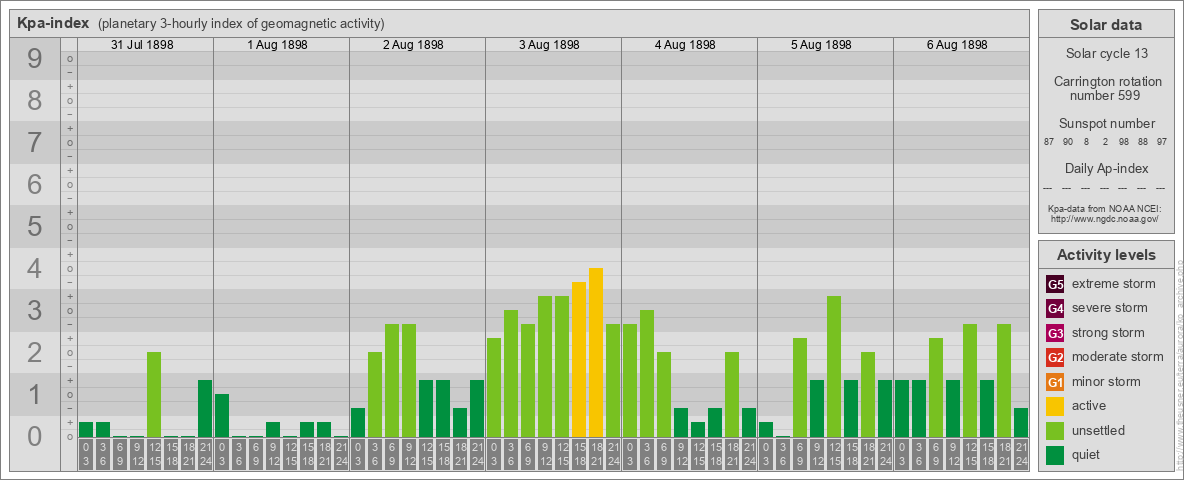Click the 3 Aug 1898 date header
The height and width of the screenshot is (480, 1184).
549,45
